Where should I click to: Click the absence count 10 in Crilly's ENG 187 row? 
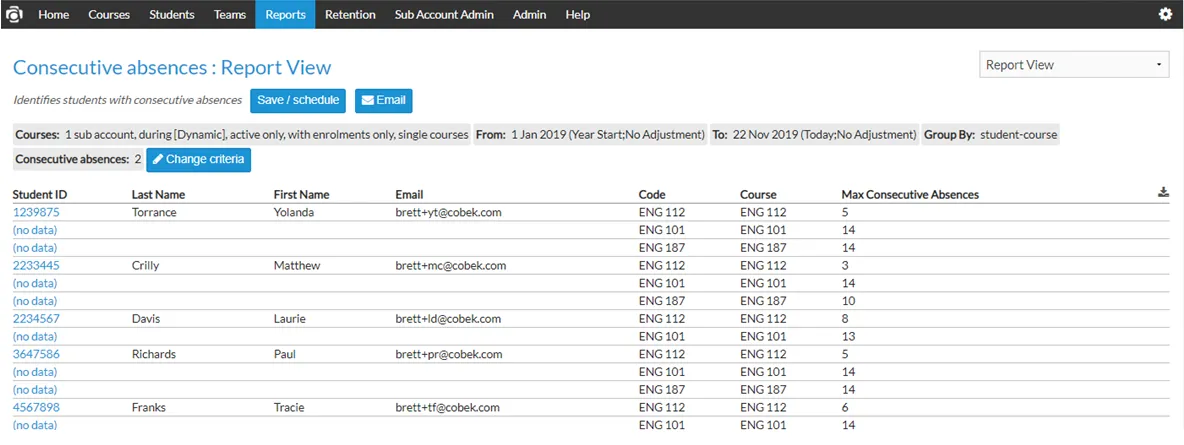pyautogui.click(x=848, y=301)
